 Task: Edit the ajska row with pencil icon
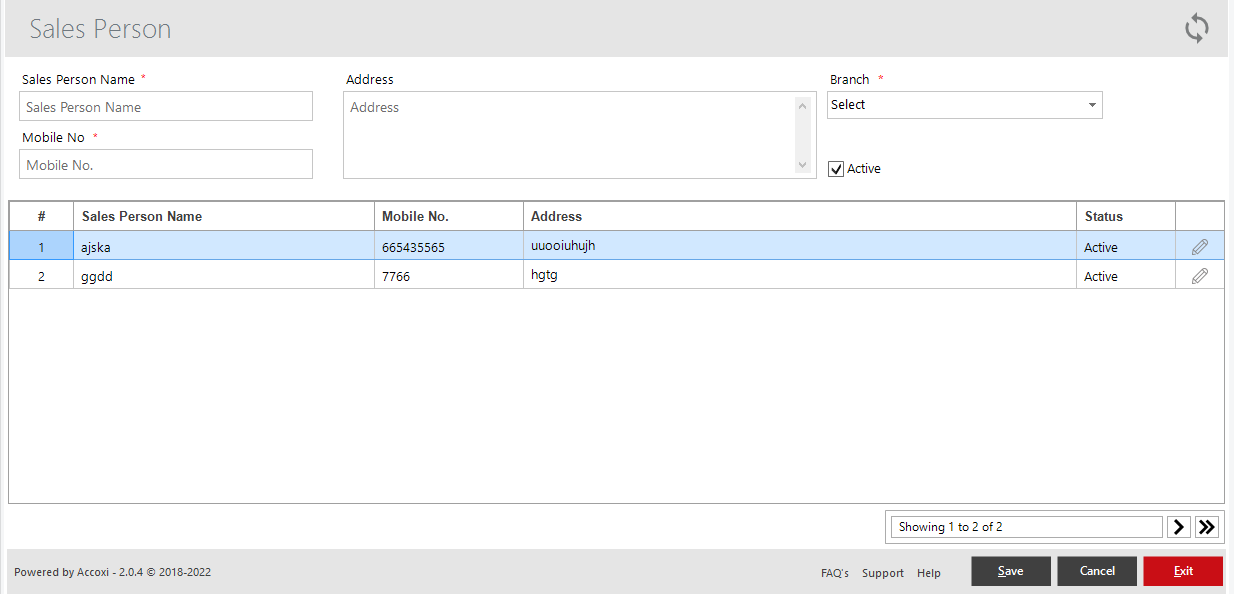point(1200,247)
